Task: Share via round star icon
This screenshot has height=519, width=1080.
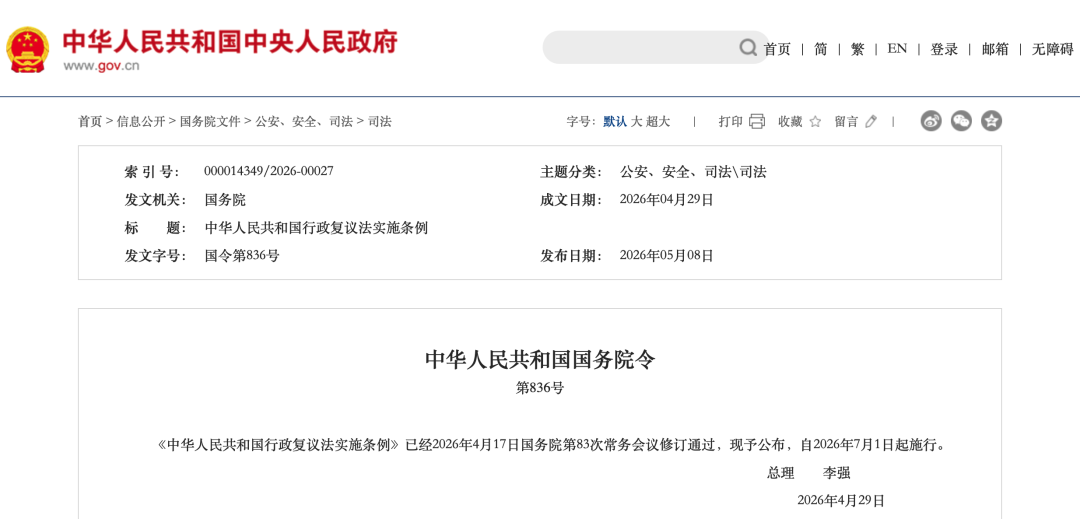Action: click(x=992, y=121)
